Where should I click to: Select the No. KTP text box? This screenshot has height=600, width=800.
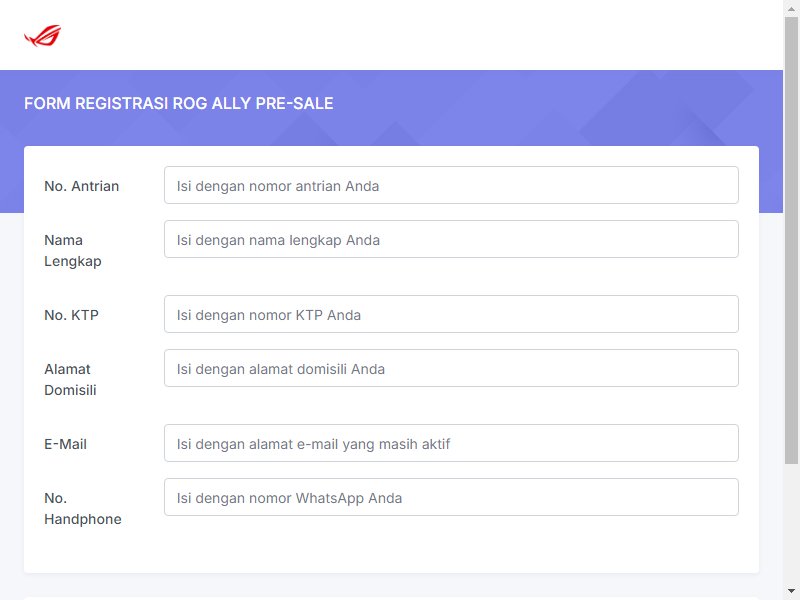451,314
